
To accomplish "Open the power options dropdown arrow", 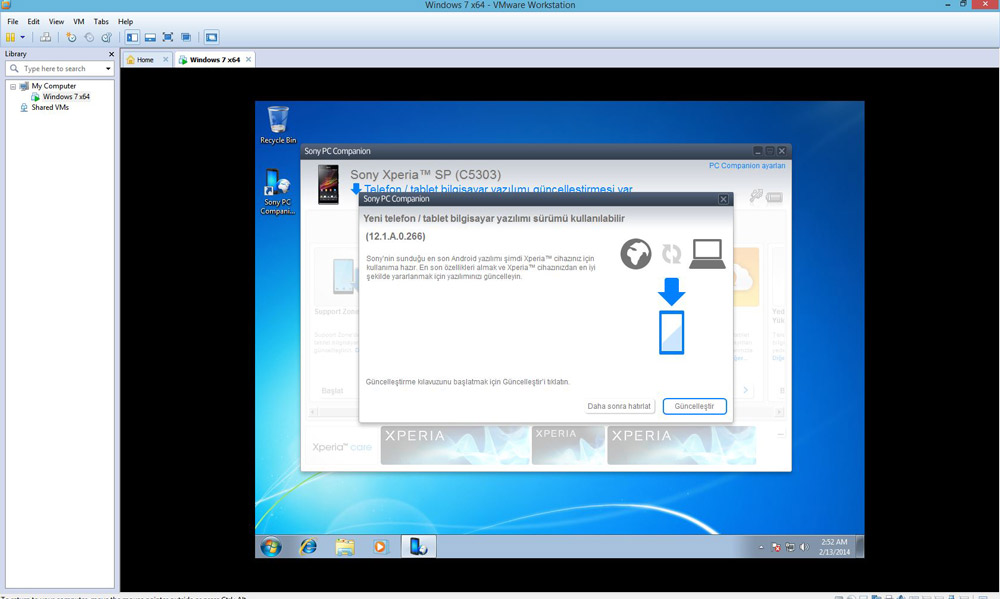I will 23,37.
